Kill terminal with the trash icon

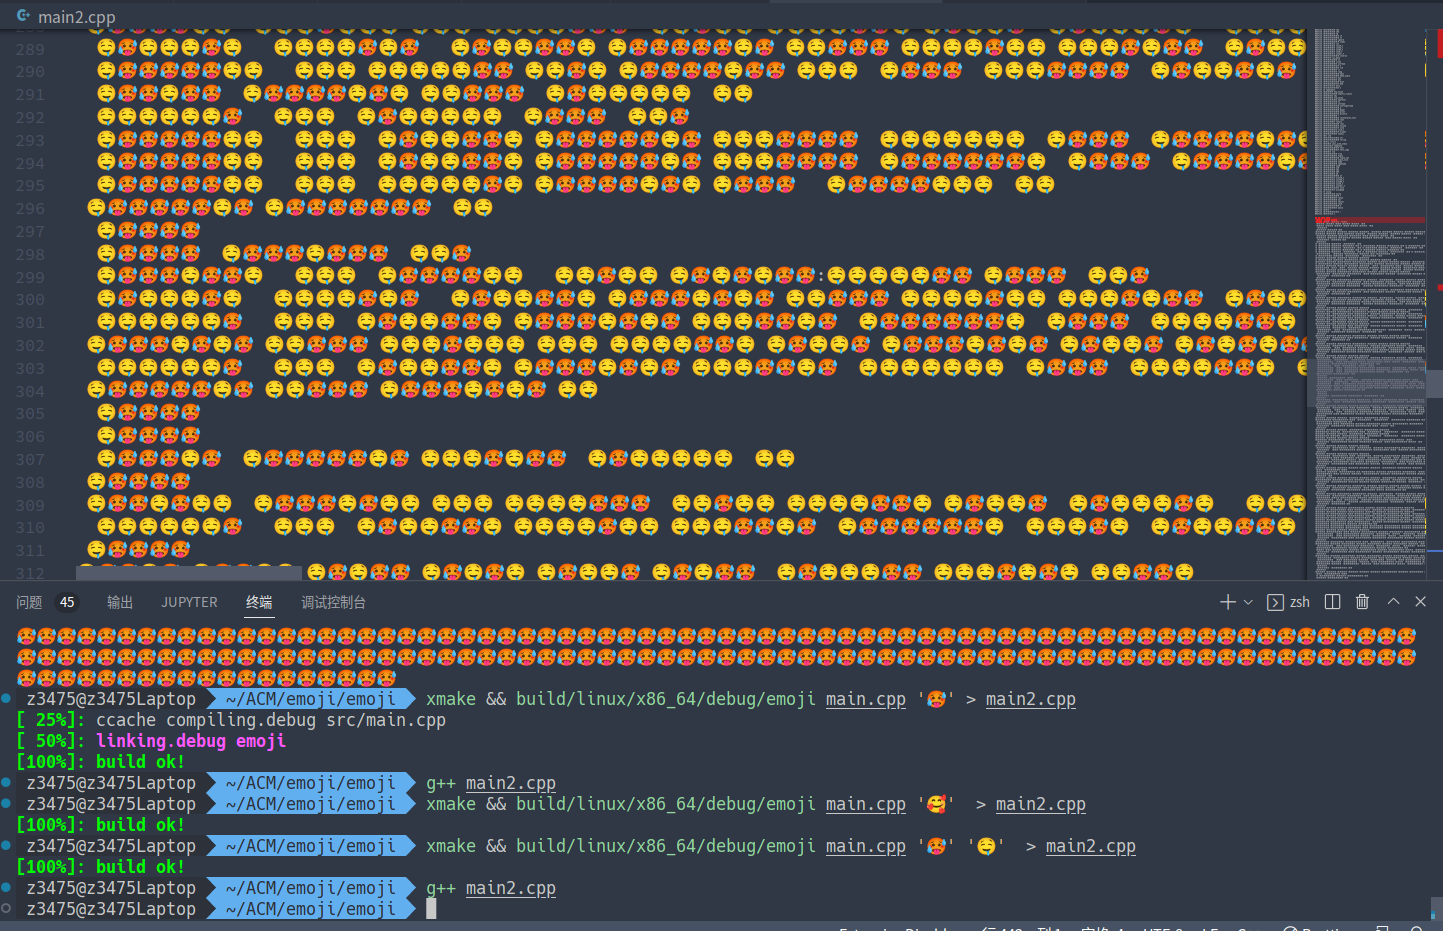tap(1362, 602)
